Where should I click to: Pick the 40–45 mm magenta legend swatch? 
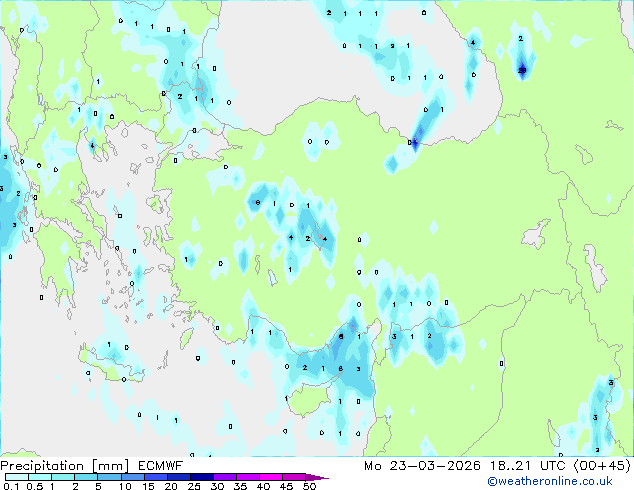(x=271, y=477)
